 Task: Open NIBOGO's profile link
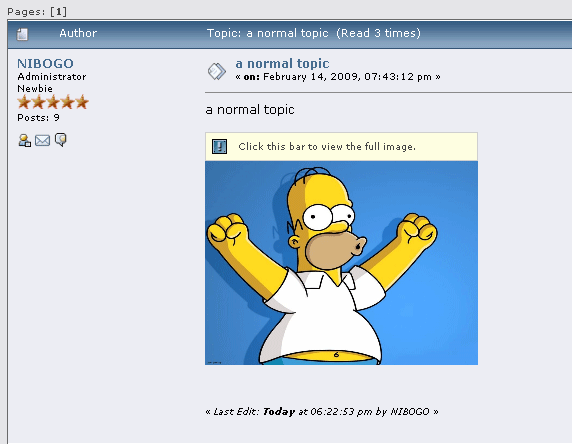[45, 64]
